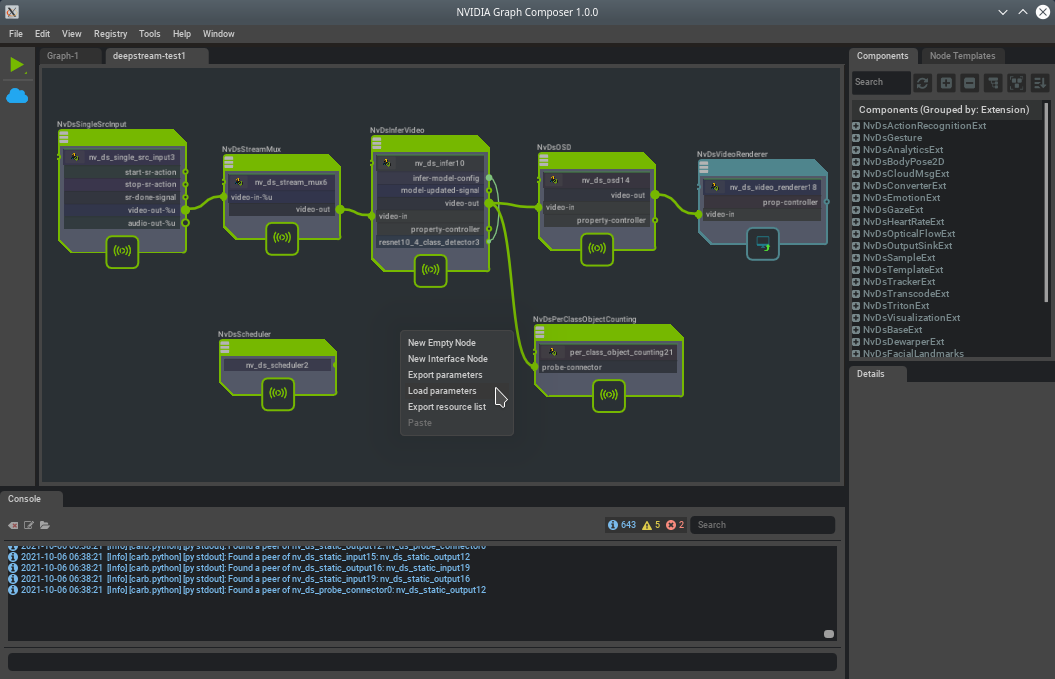Click the green Run graph play button
This screenshot has height=679, width=1055.
pyautogui.click(x=16, y=65)
